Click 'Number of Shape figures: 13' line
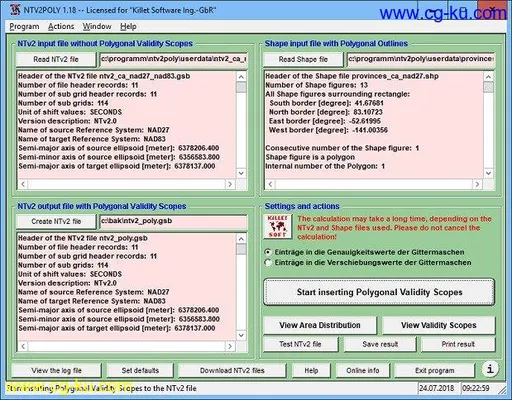This screenshot has width=512, height=400. point(316,85)
